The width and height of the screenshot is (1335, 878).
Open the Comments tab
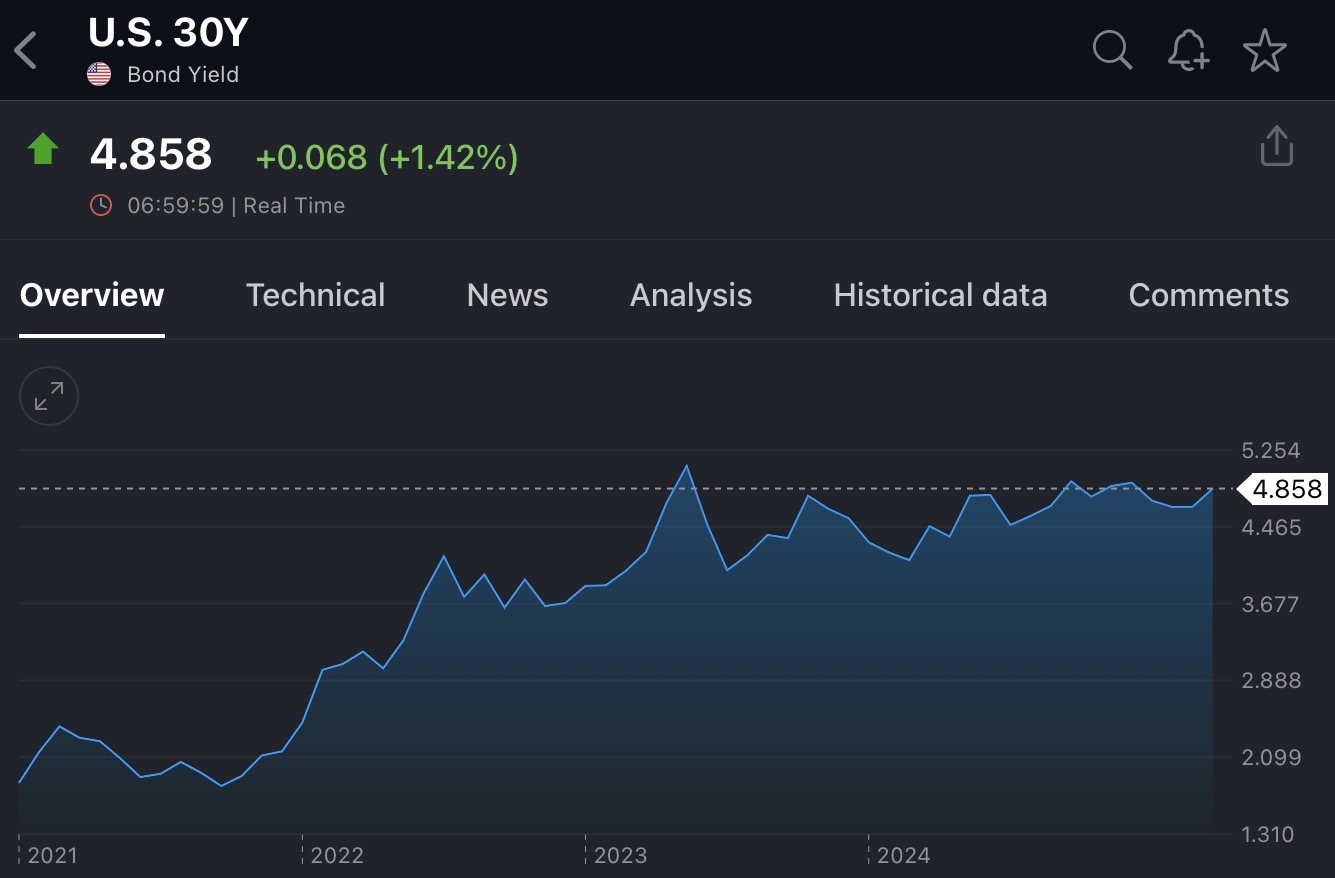[1208, 295]
